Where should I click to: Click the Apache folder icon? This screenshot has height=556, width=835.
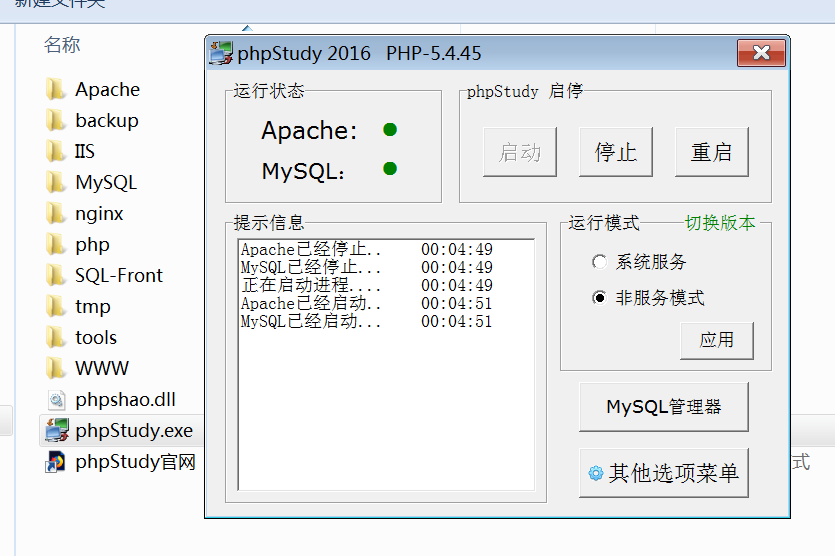pos(55,89)
